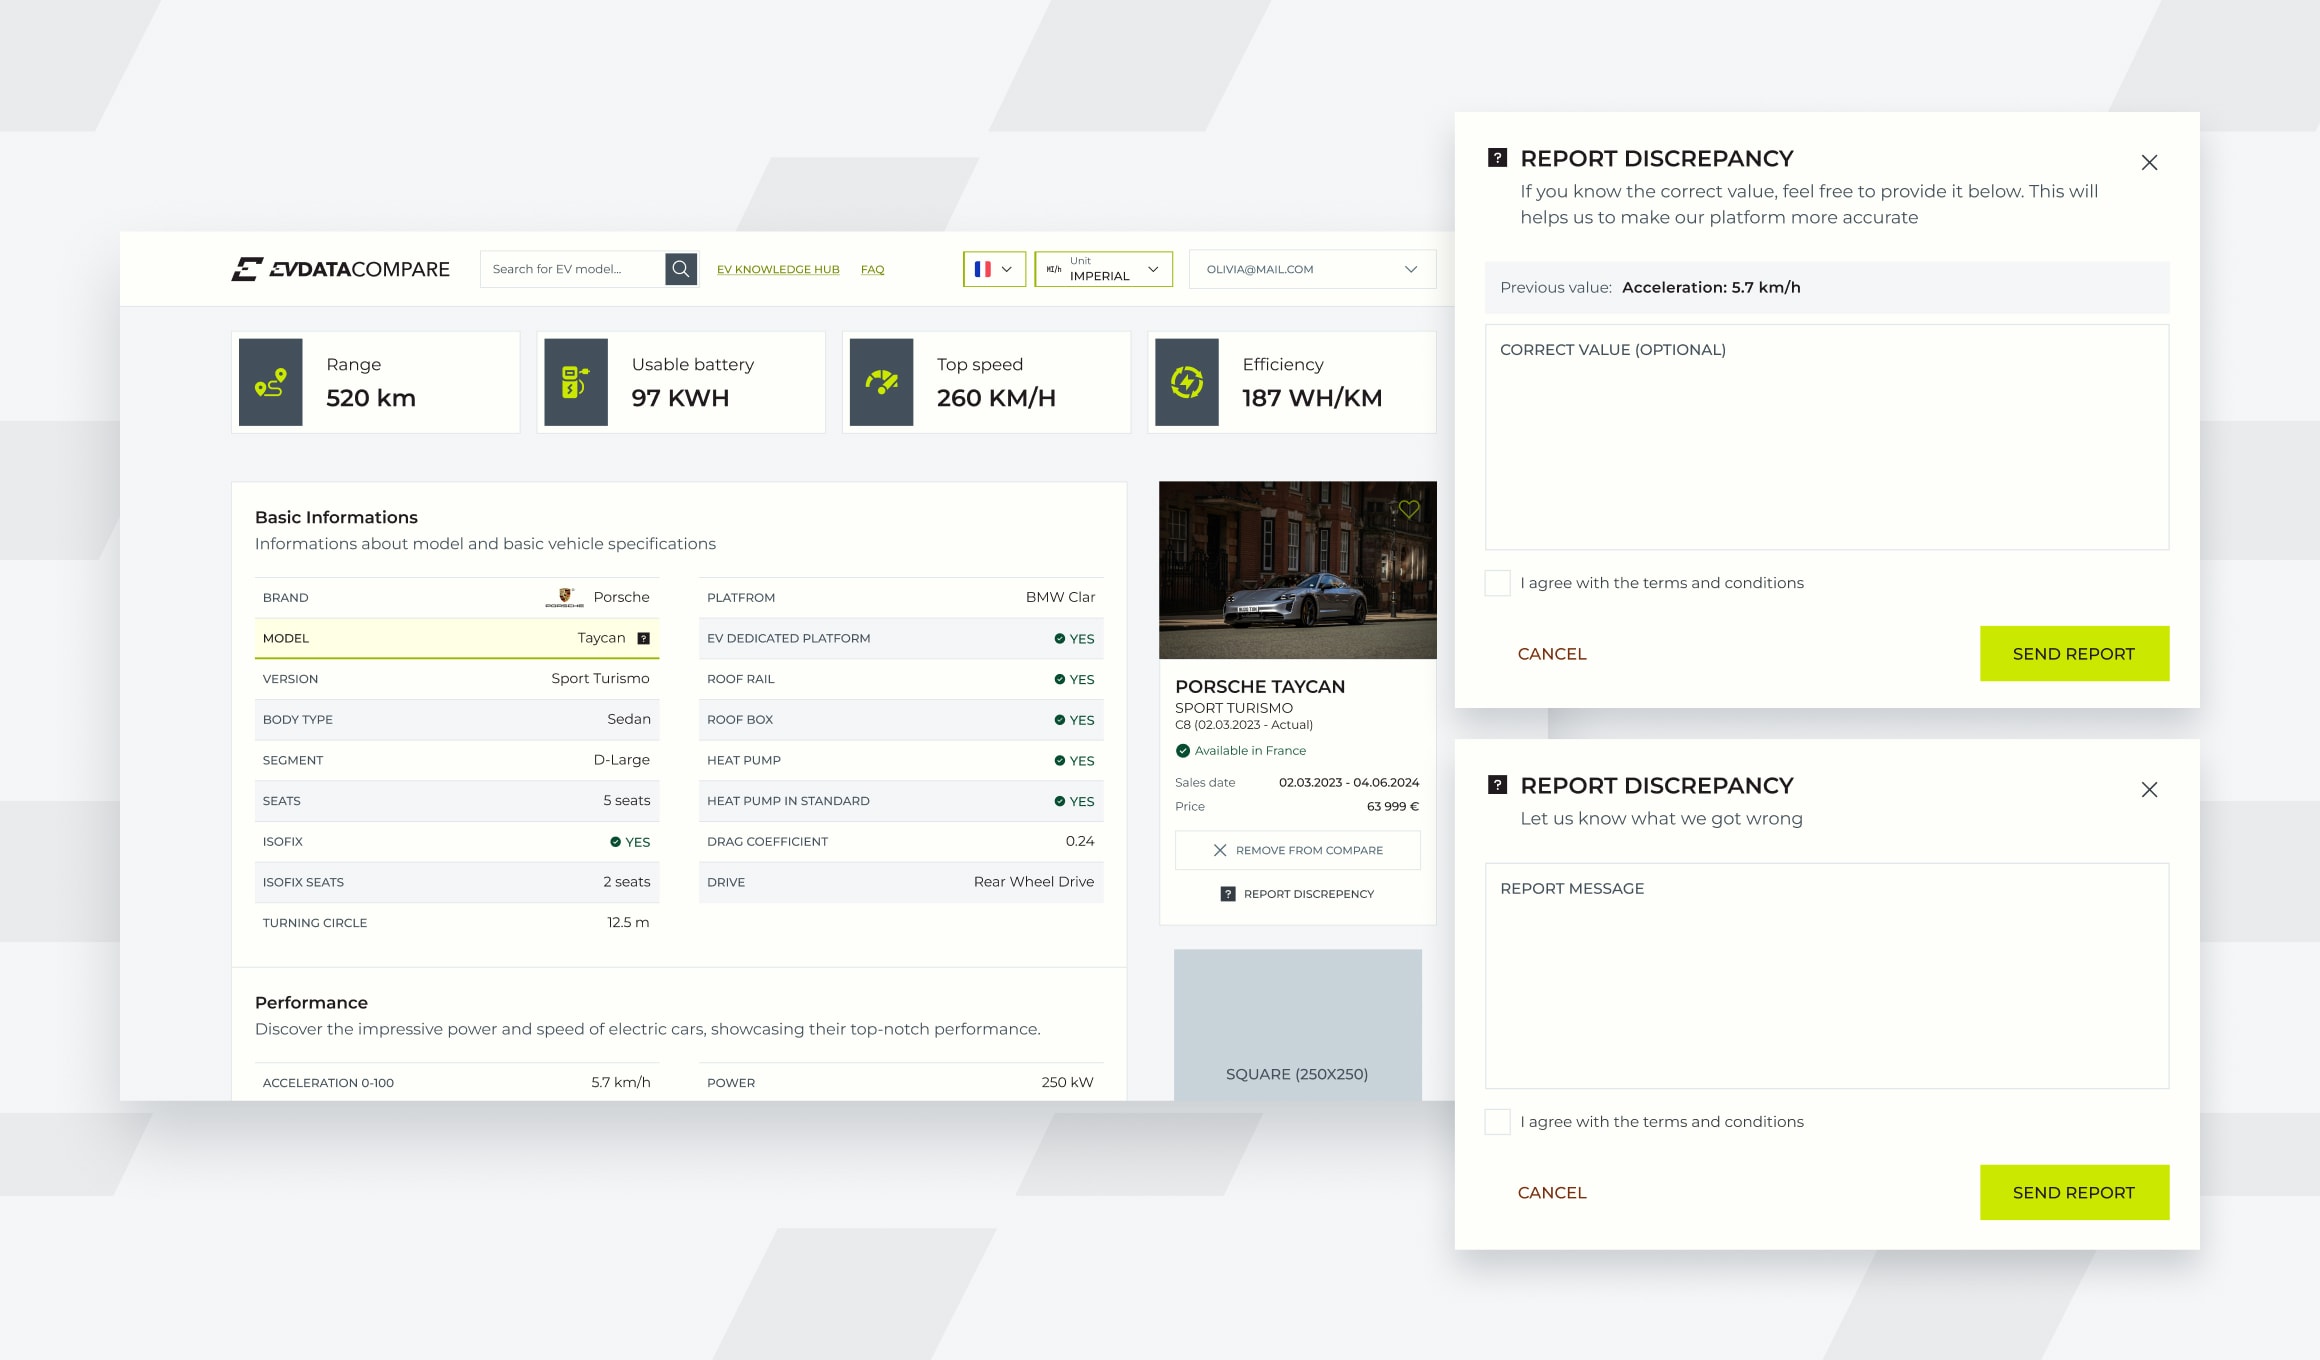Click the Sales date 02.03.2023 - 04.06.2024

point(1348,783)
